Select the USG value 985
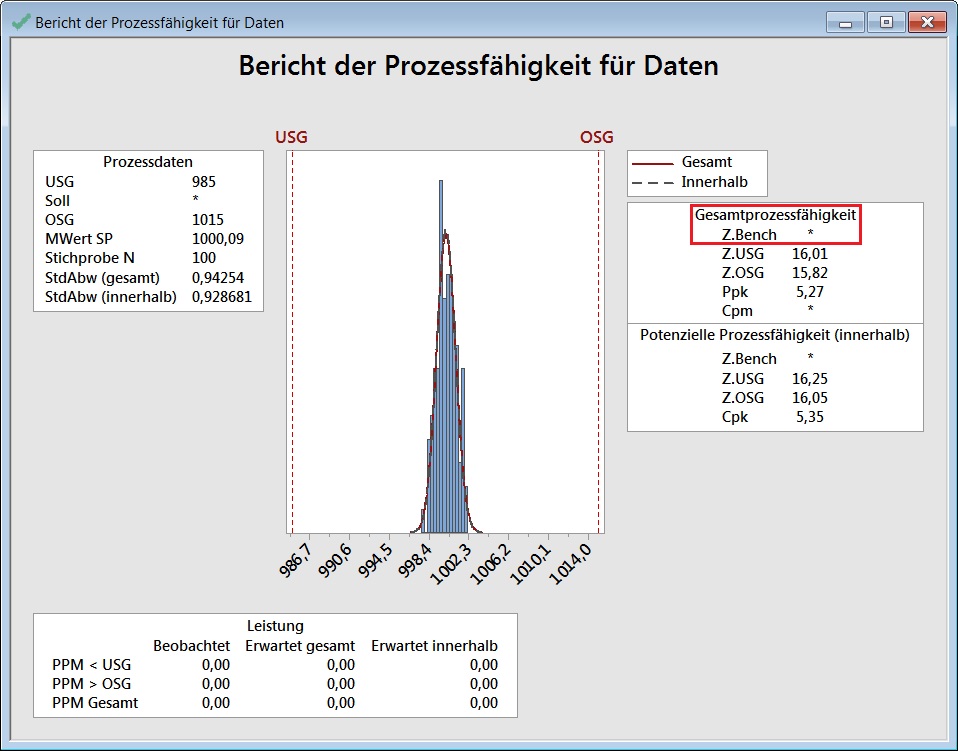This screenshot has width=958, height=751. click(x=203, y=181)
